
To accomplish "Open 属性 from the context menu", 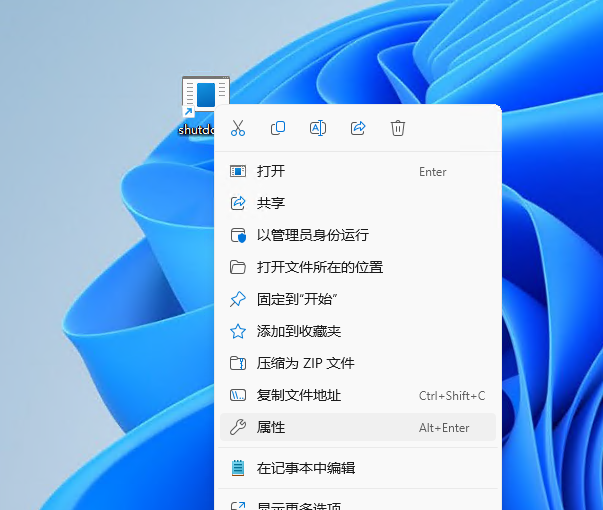I will [358, 427].
